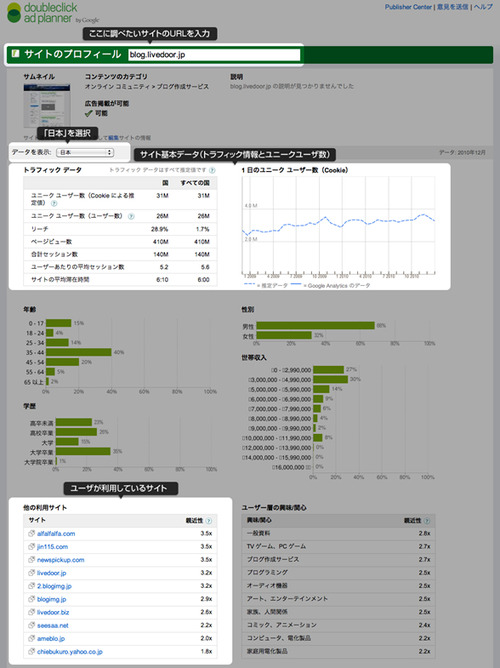Click the 男性 gender bar

pyautogui.click(x=316, y=325)
